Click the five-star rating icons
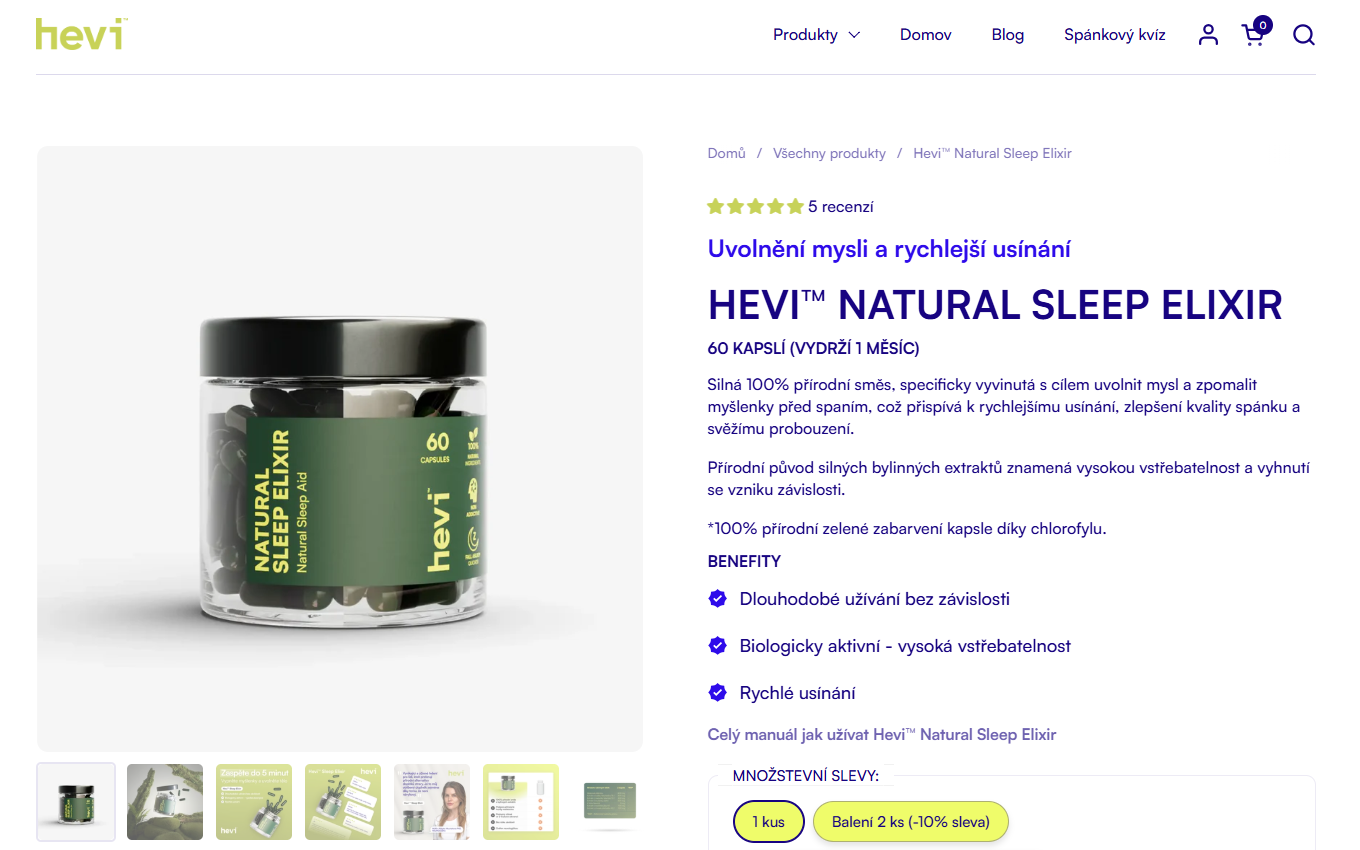1360x850 pixels. 755,207
